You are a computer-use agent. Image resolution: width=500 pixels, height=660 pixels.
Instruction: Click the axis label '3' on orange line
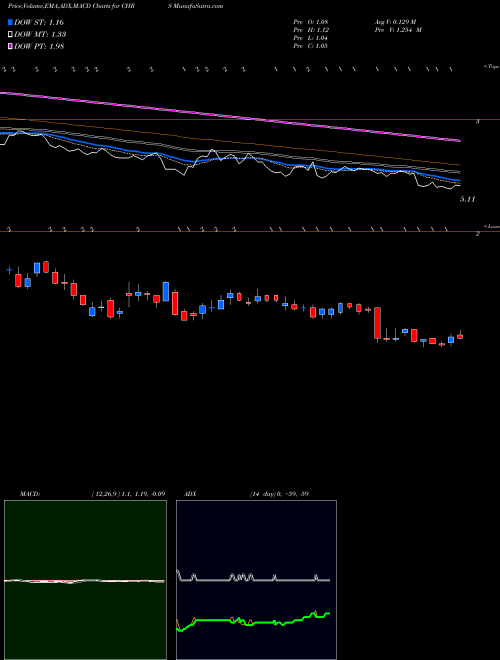point(477,122)
